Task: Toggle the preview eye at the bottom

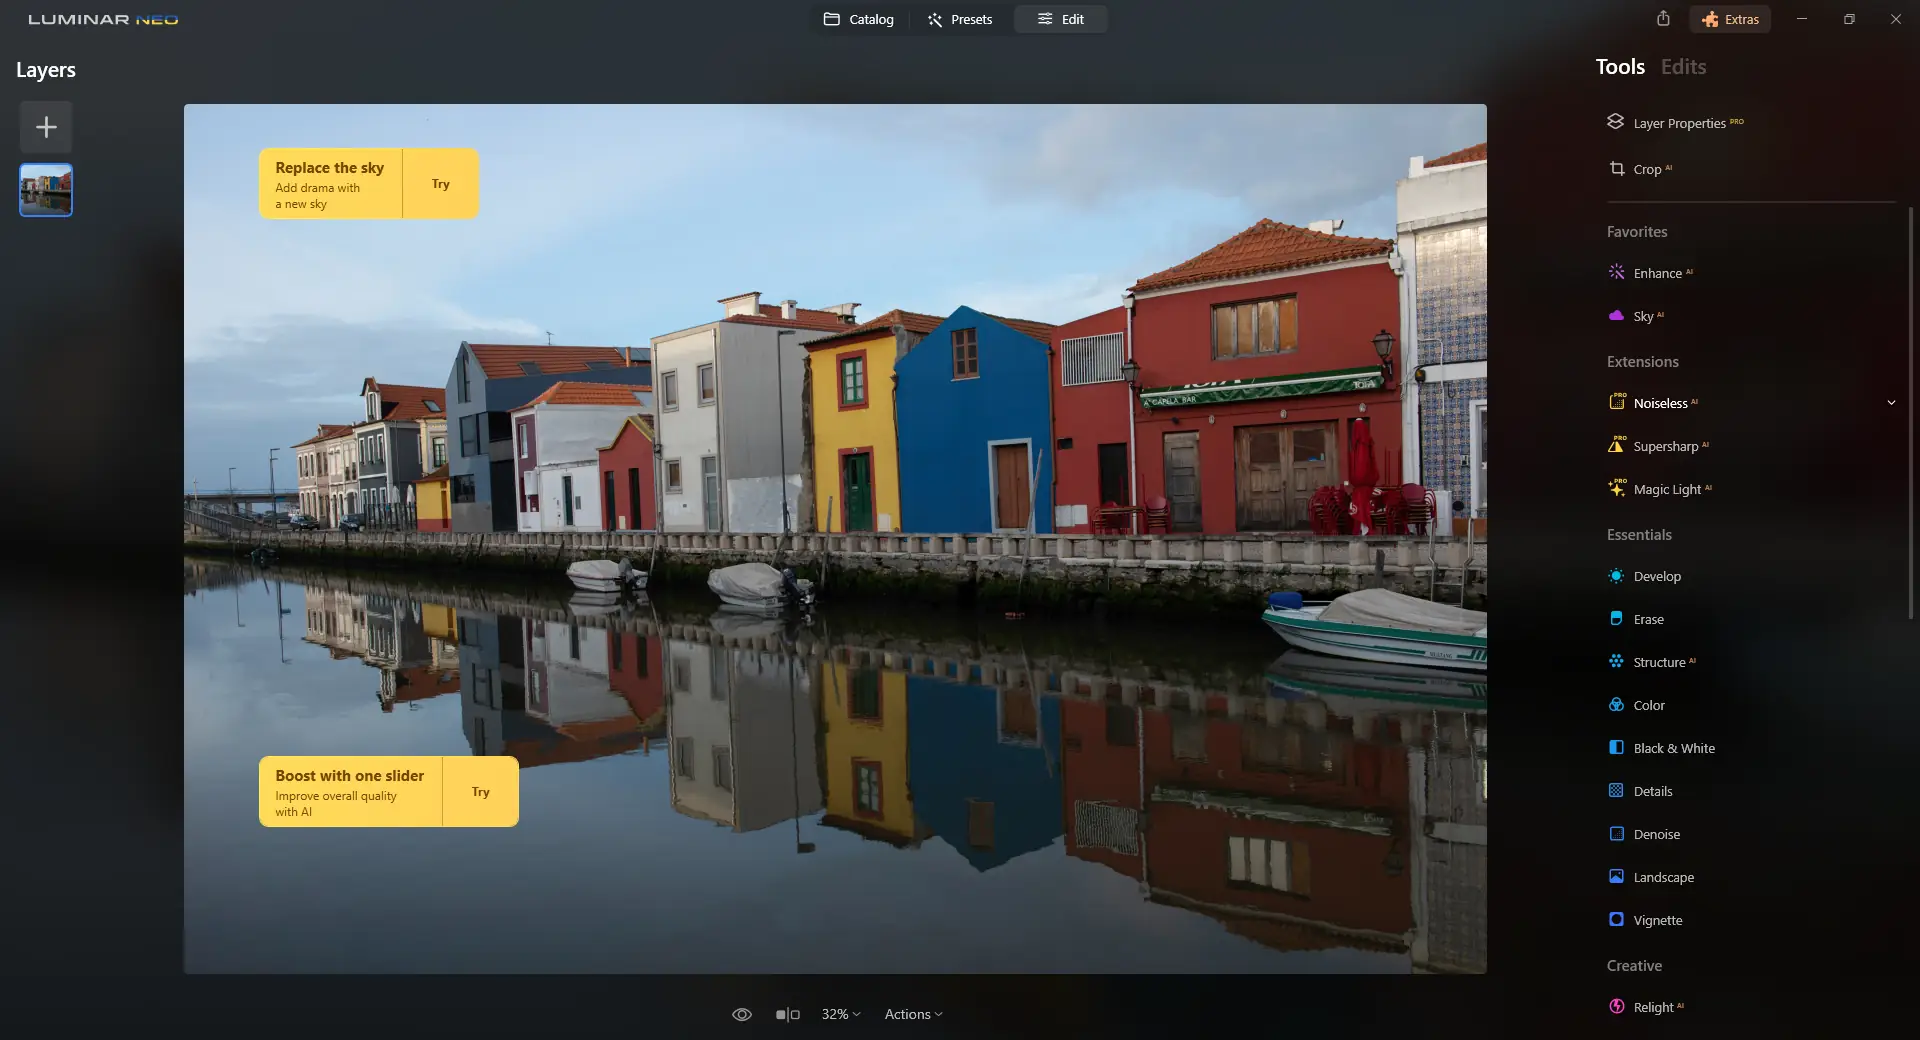Action: tap(742, 1013)
